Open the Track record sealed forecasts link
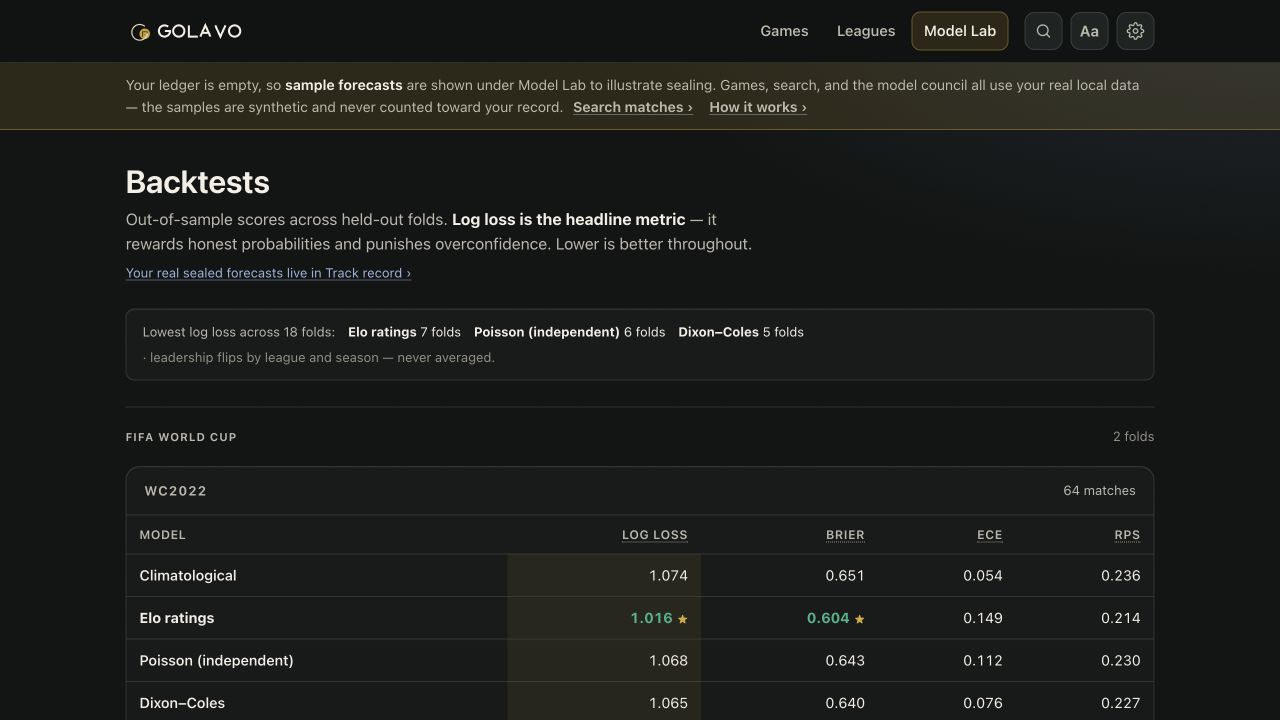 click(268, 273)
